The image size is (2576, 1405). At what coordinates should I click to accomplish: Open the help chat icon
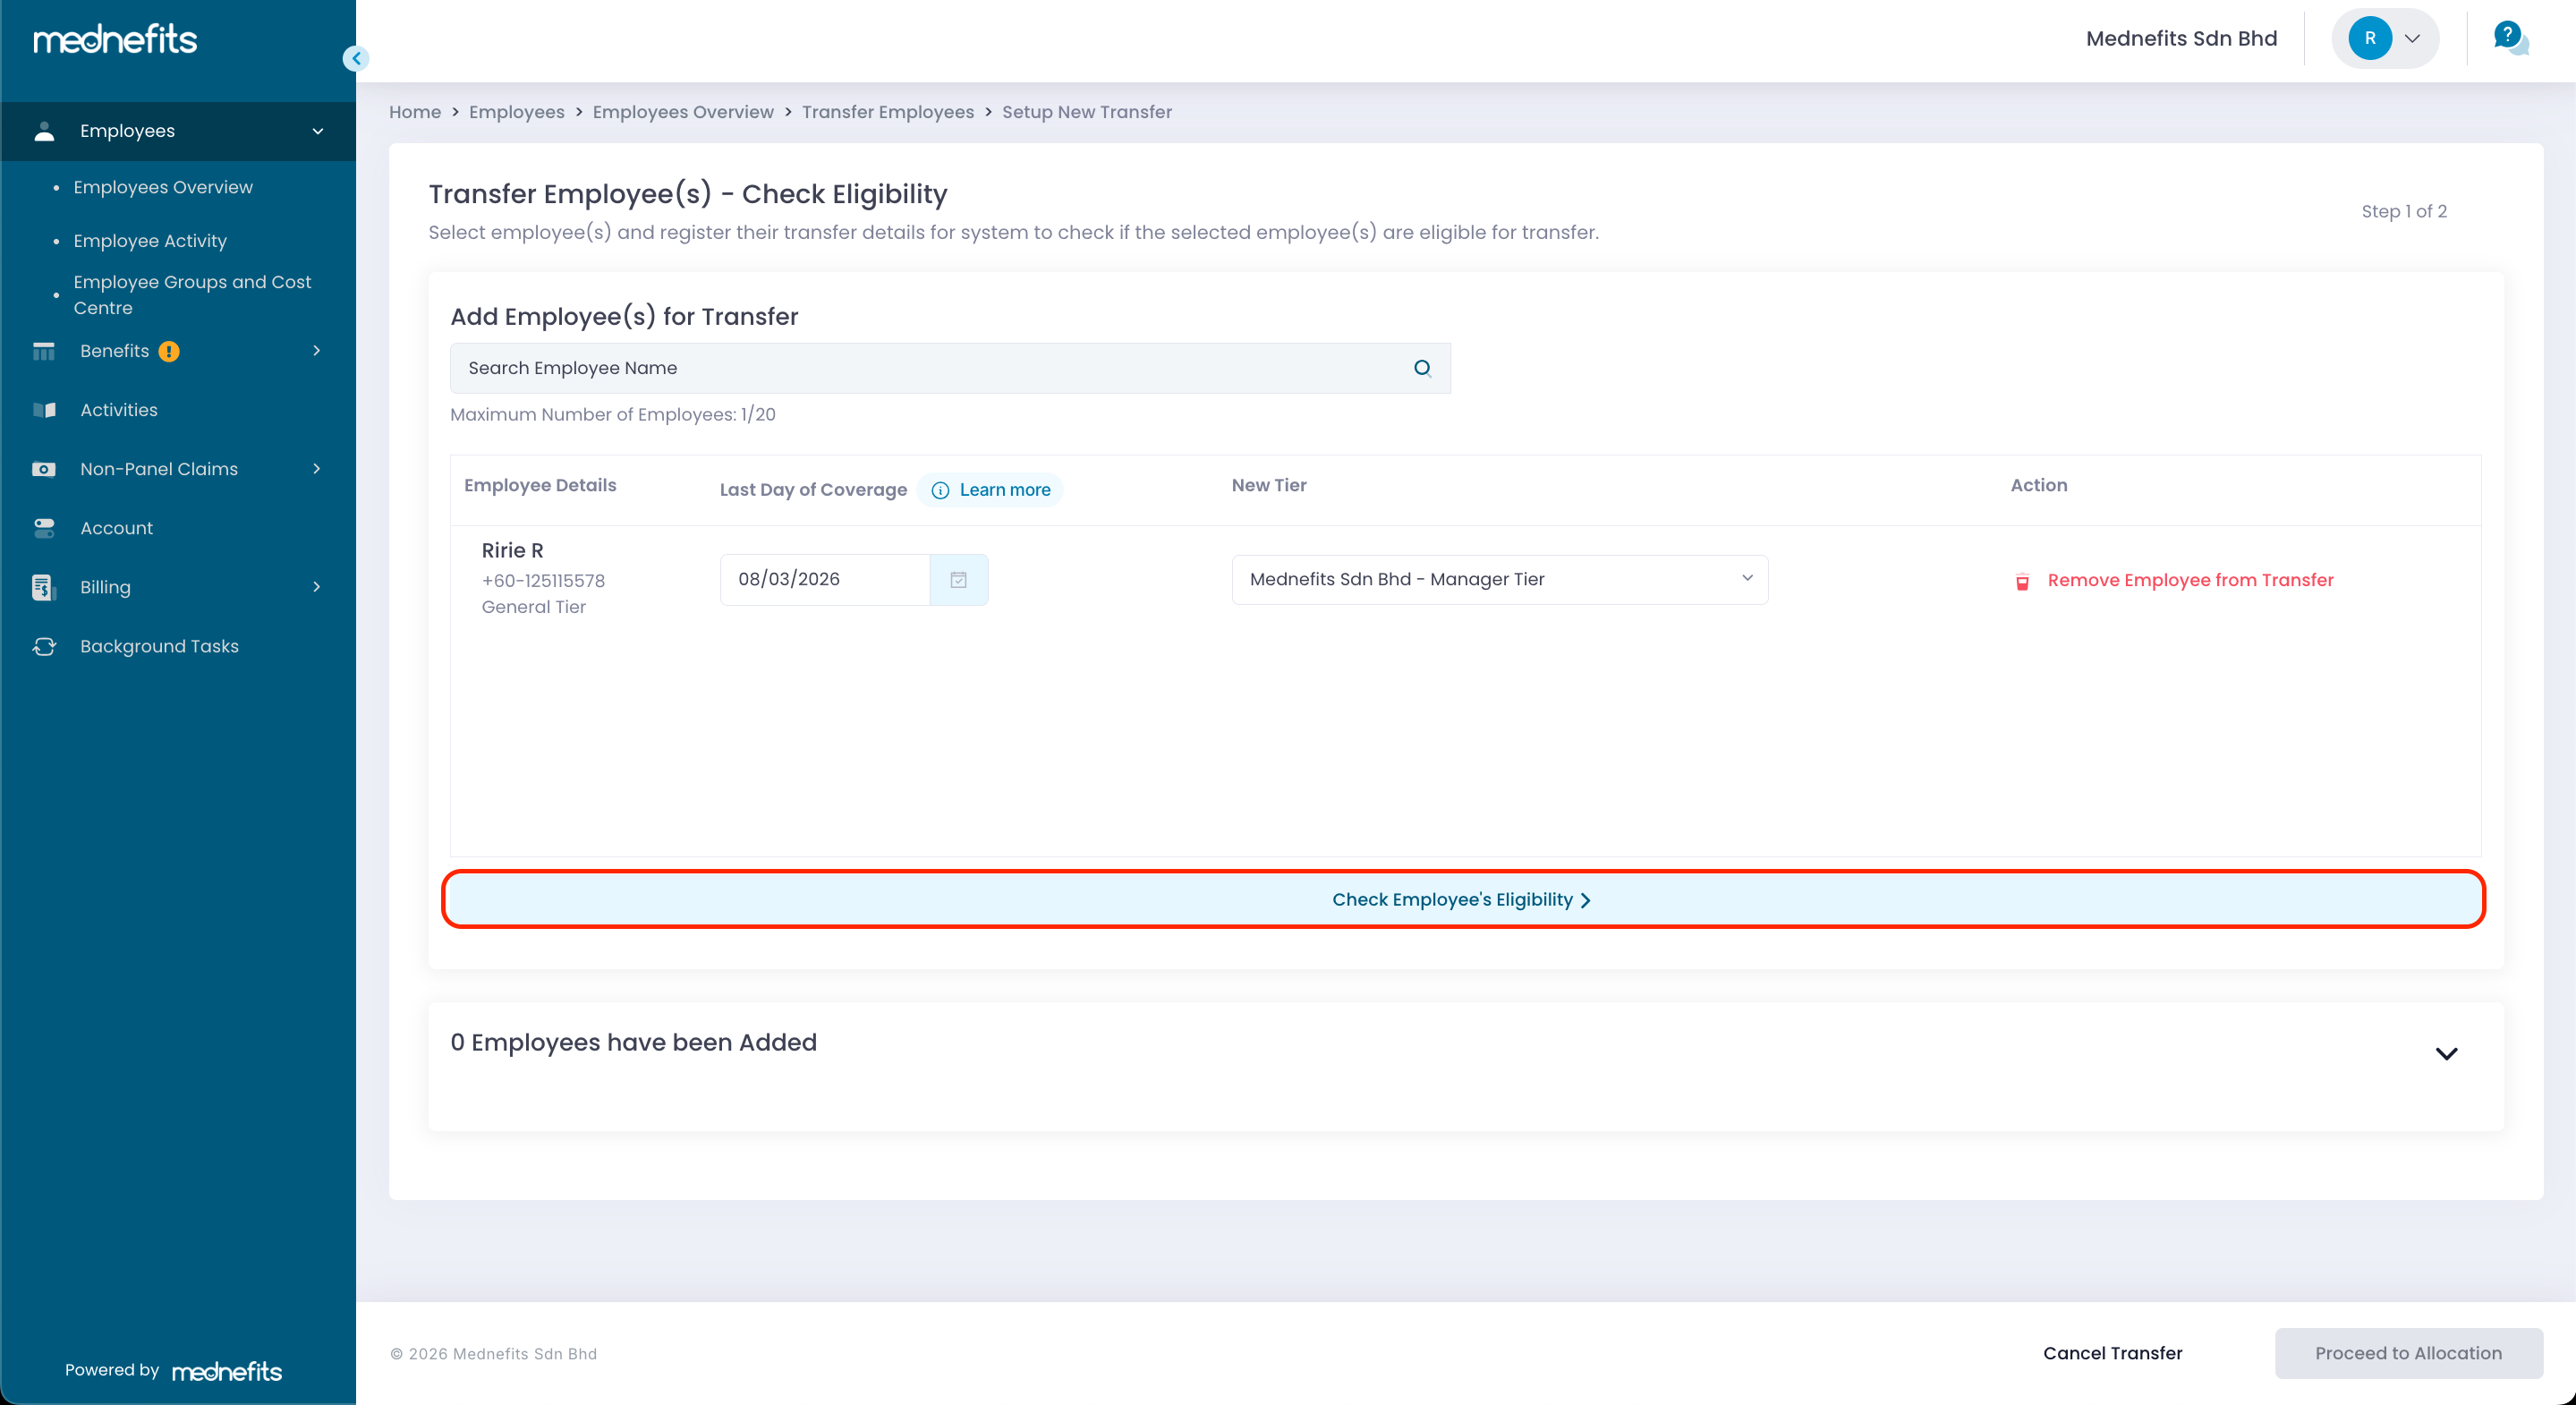pos(2509,38)
